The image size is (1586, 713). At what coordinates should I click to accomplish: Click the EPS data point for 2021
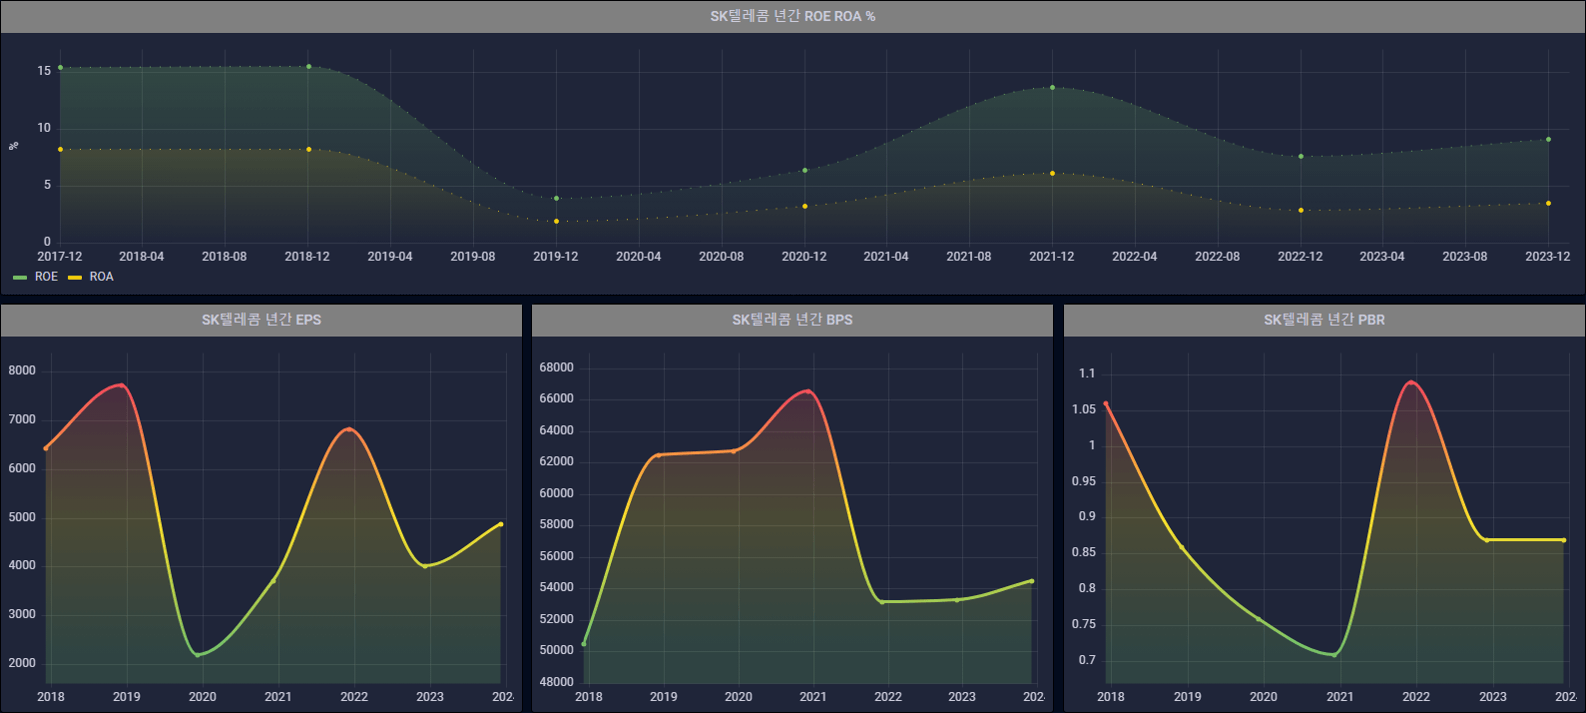pos(274,580)
